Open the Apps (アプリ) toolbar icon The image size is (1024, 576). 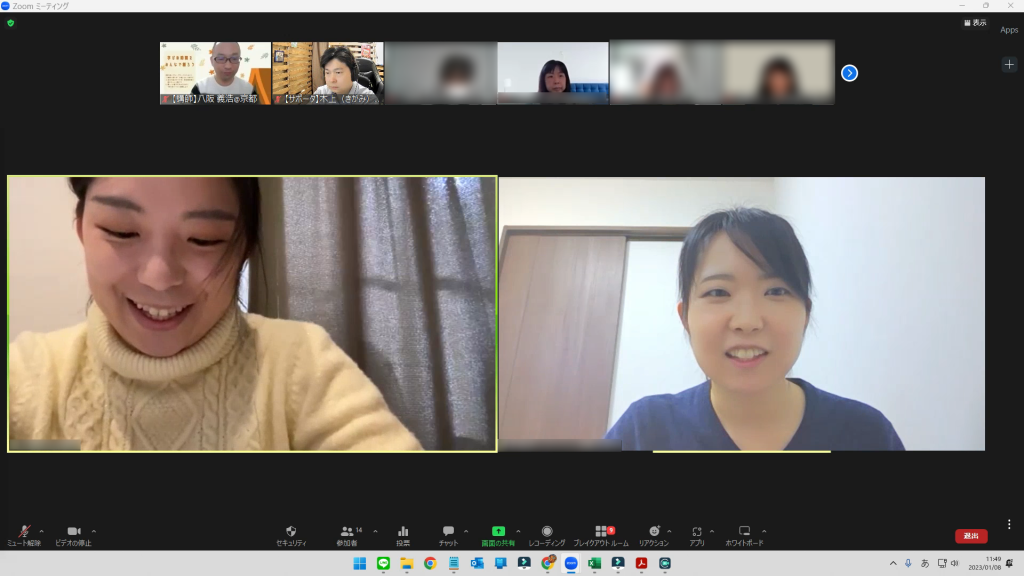697,531
